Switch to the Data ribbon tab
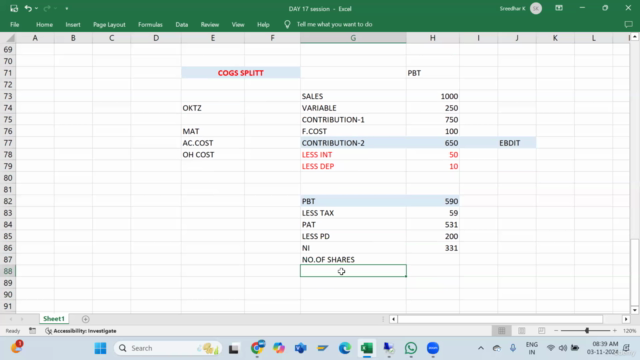This screenshot has width=640, height=360. pyautogui.click(x=182, y=24)
